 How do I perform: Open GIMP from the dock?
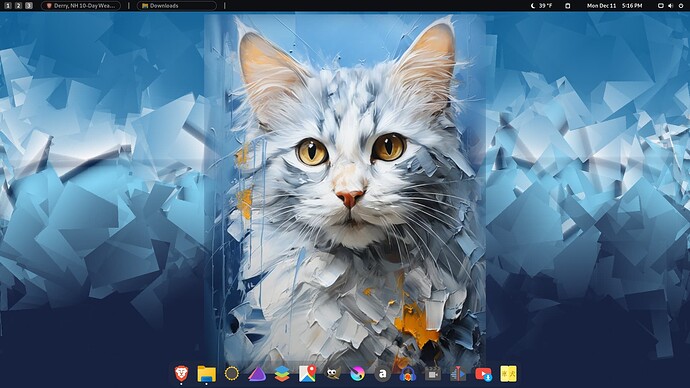(333, 373)
